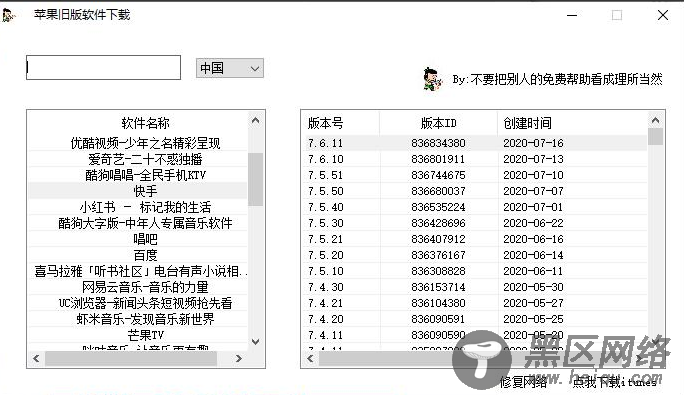This screenshot has width=684, height=395.
Task: Click version ID 836153714
Action: 438,287
